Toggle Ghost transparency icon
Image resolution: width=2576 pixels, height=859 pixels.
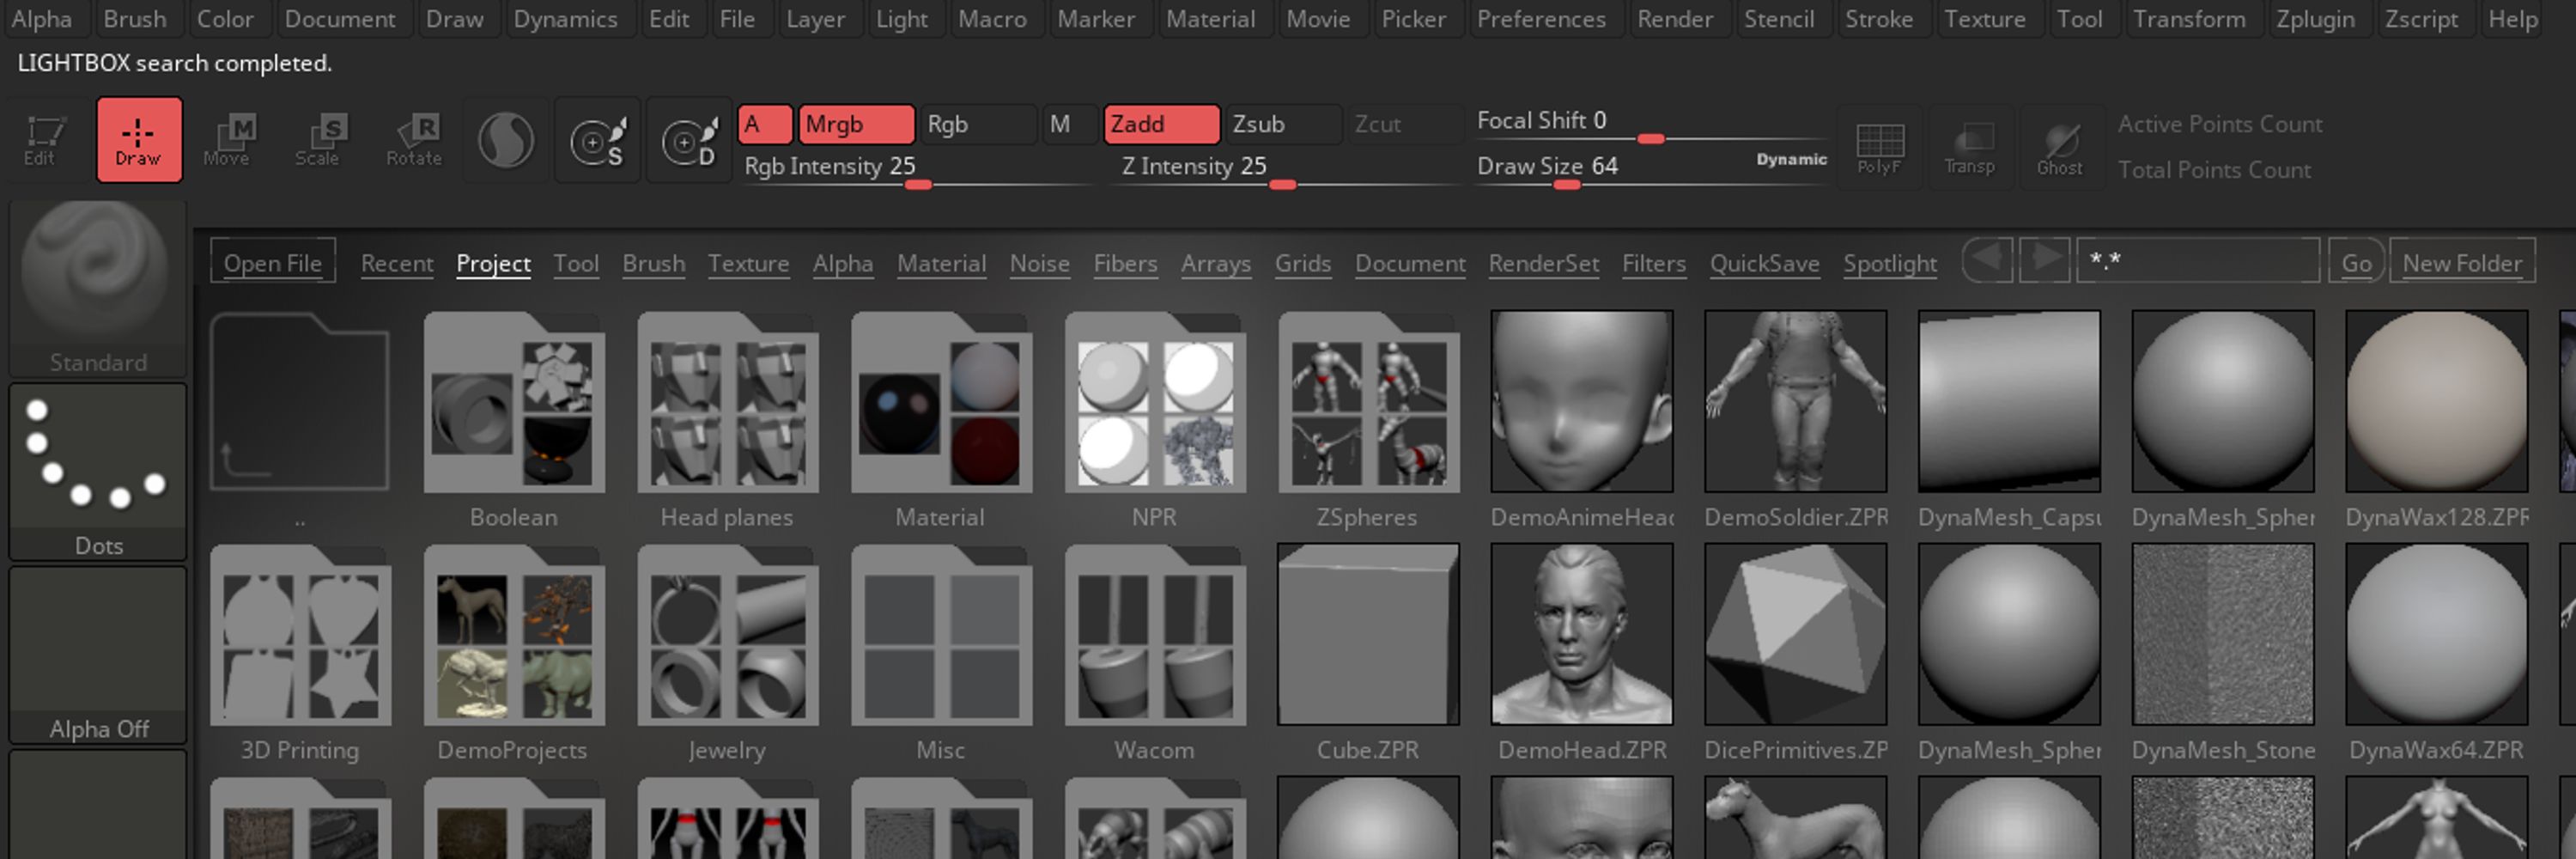2060,148
